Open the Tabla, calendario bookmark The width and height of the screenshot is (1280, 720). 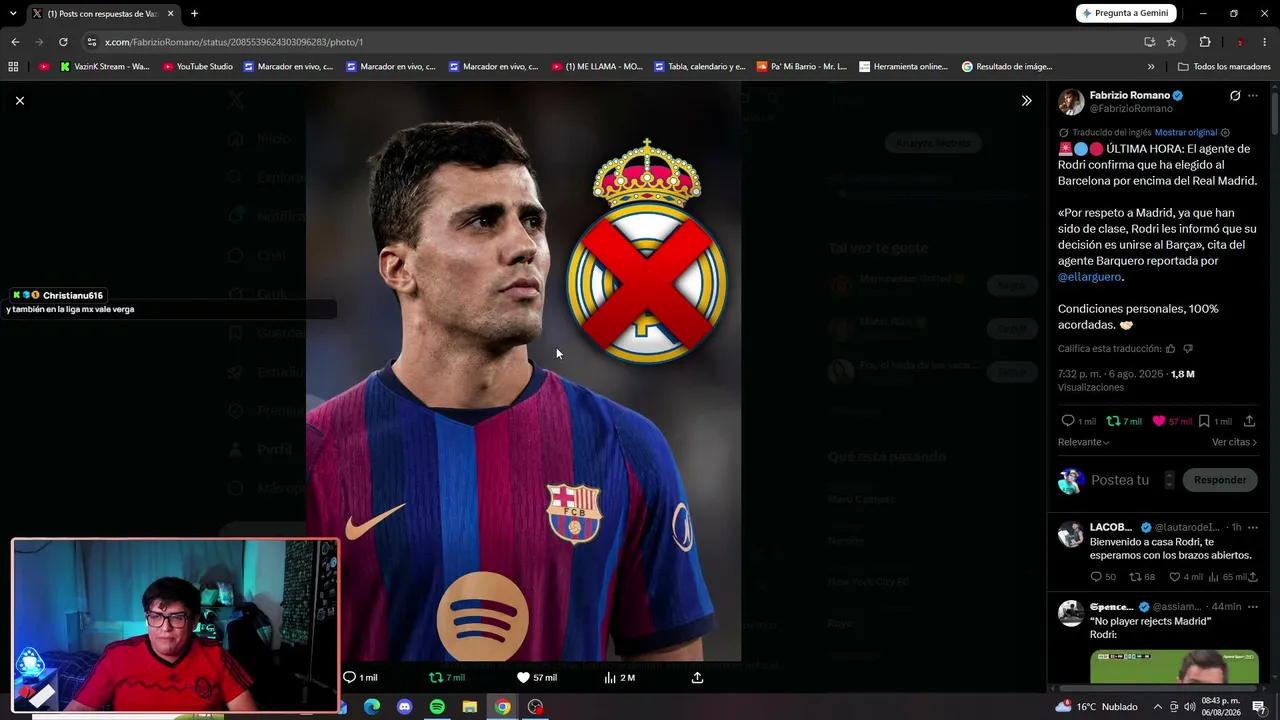[x=700, y=67]
